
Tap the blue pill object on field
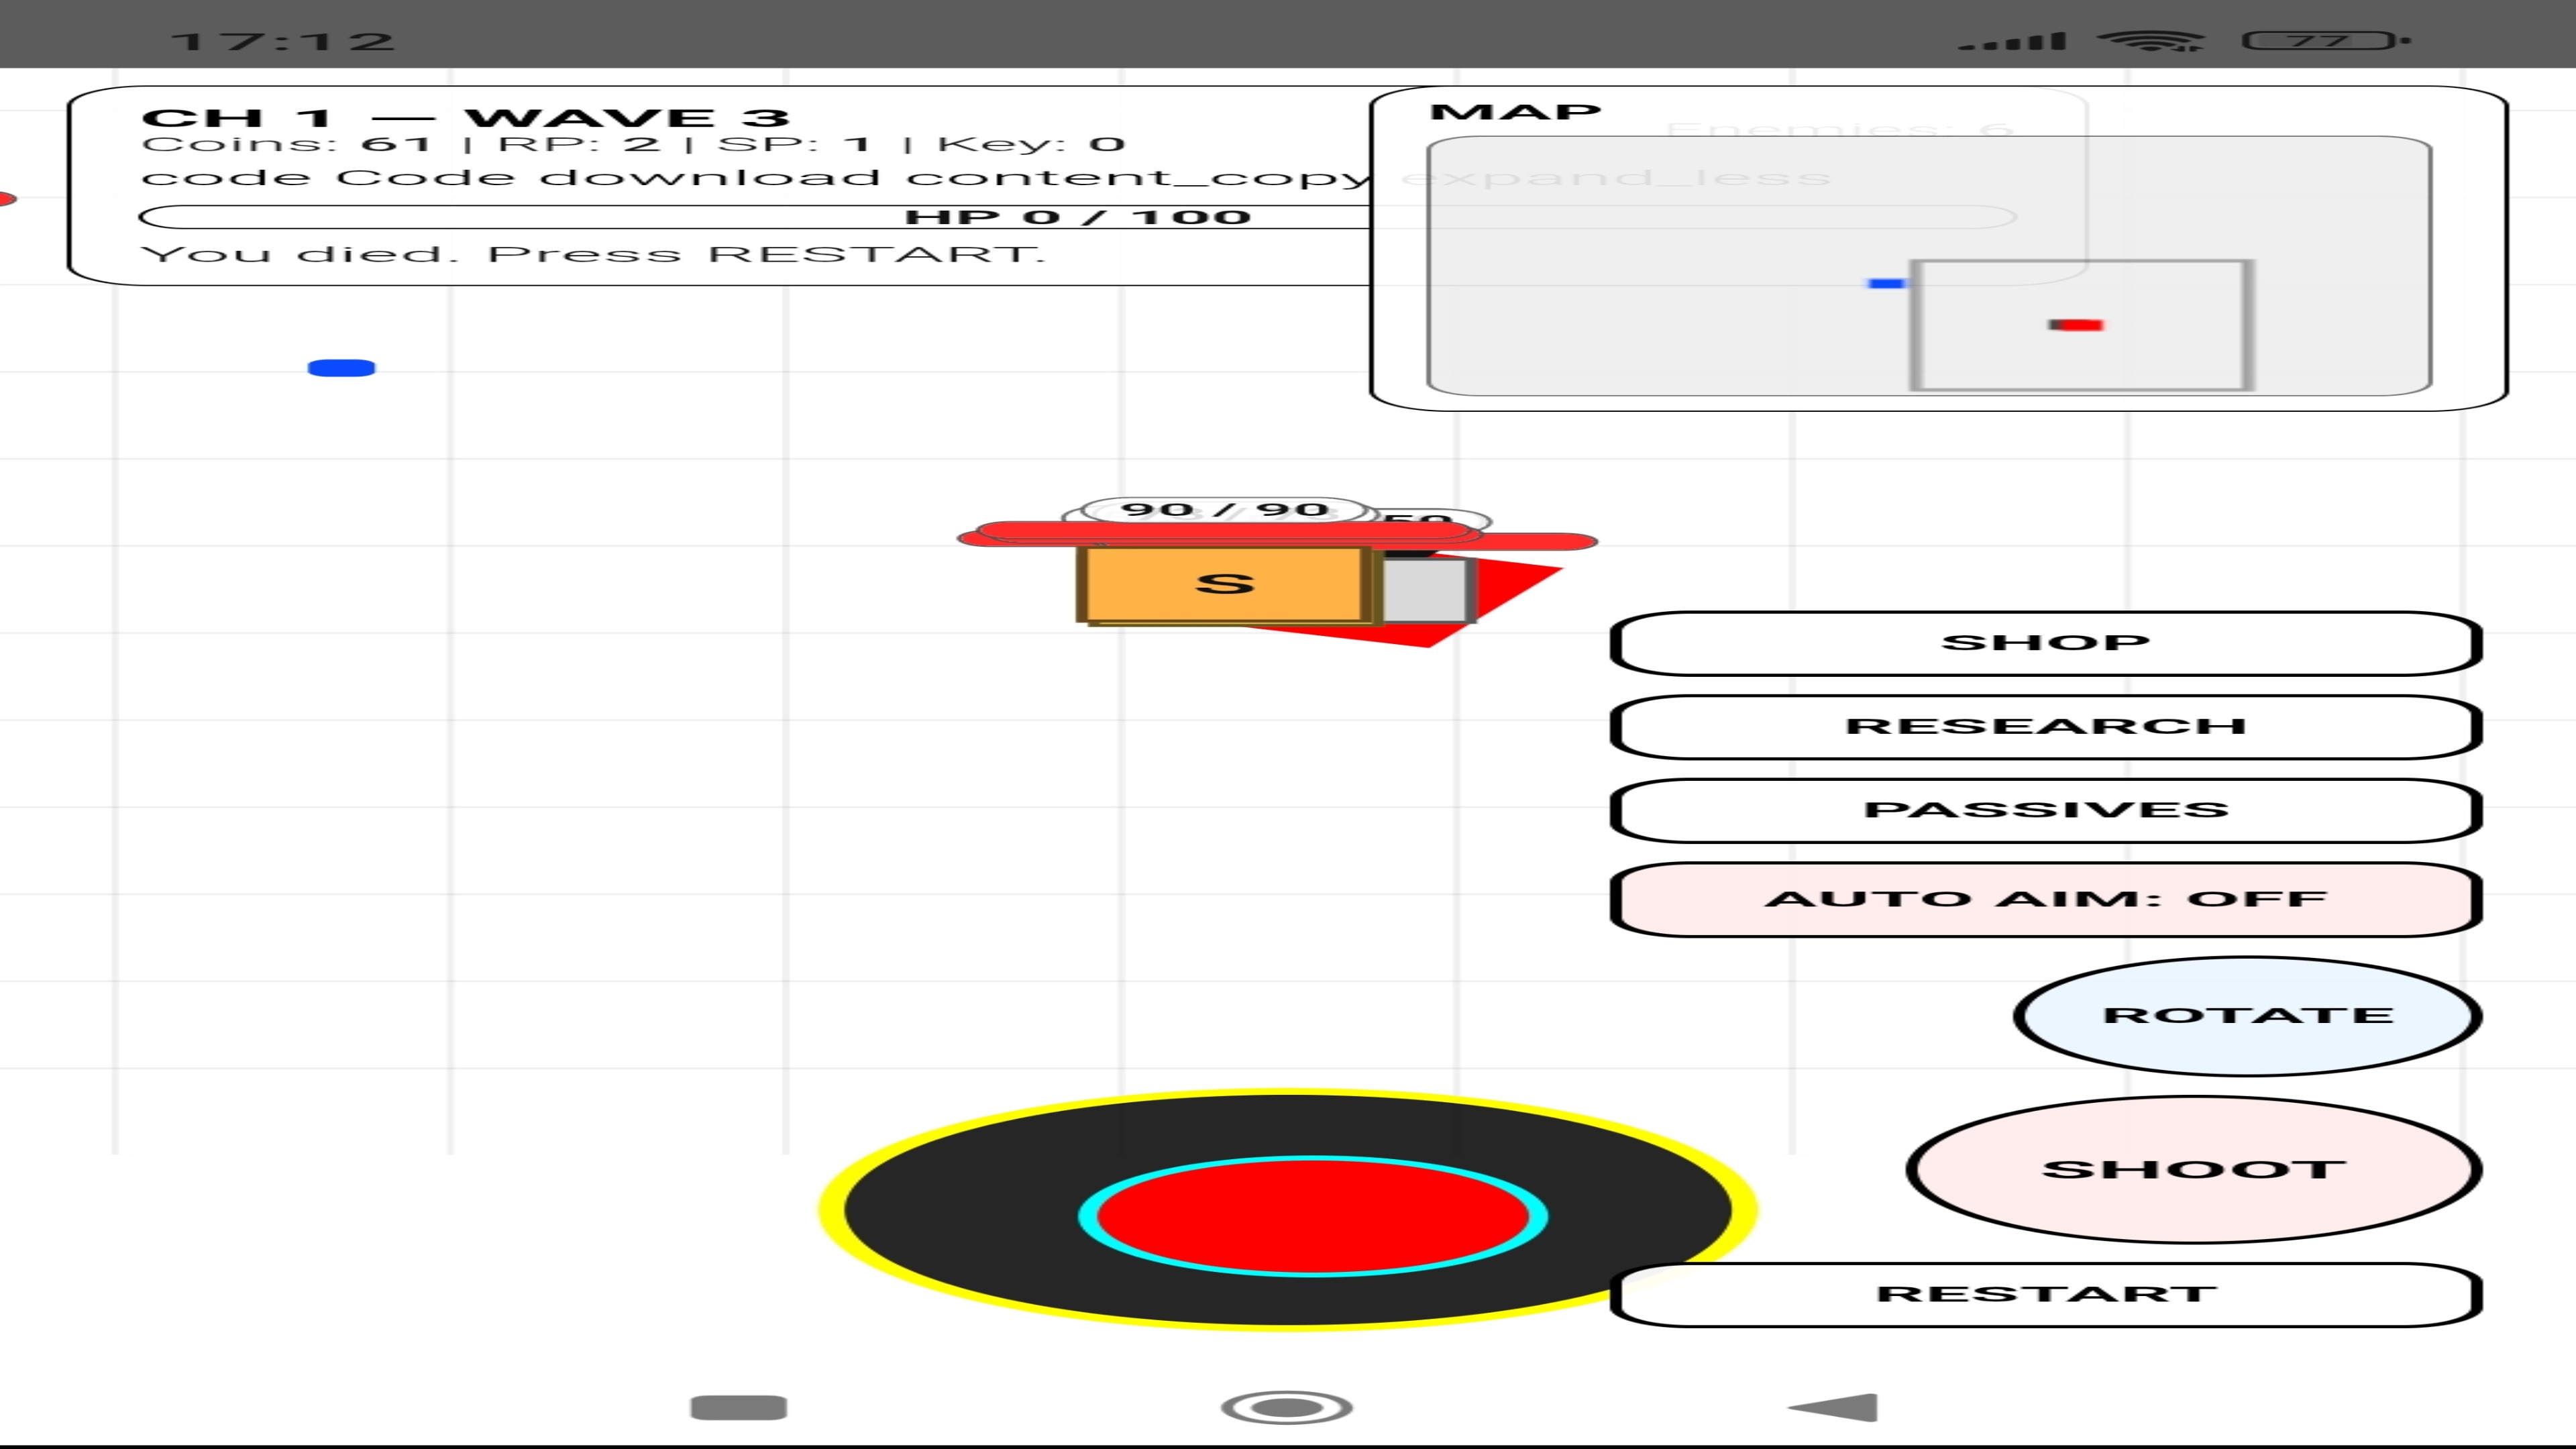tap(341, 368)
